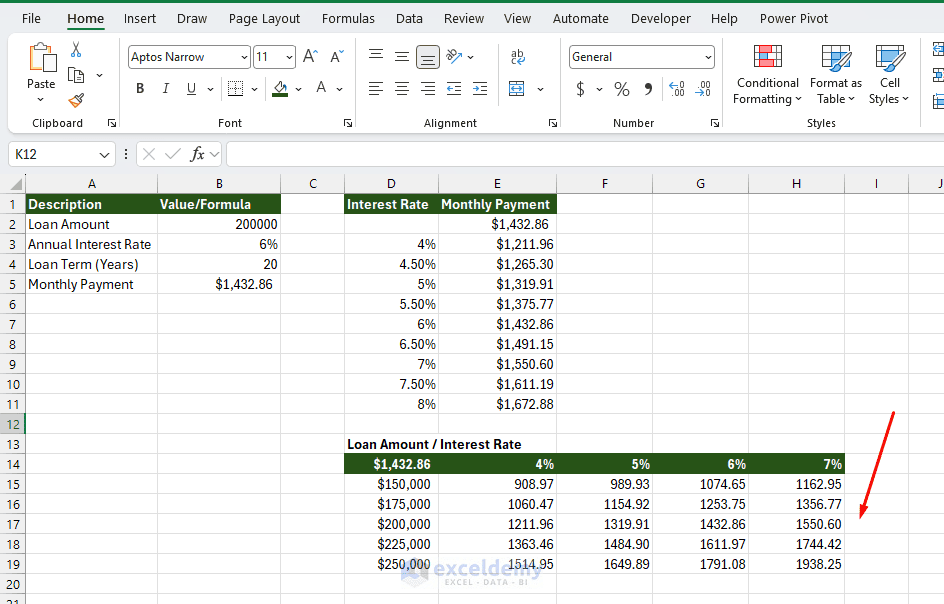The height and width of the screenshot is (604, 944).
Task: Open the Fill Color dropdown arrow
Action: pyautogui.click(x=299, y=89)
